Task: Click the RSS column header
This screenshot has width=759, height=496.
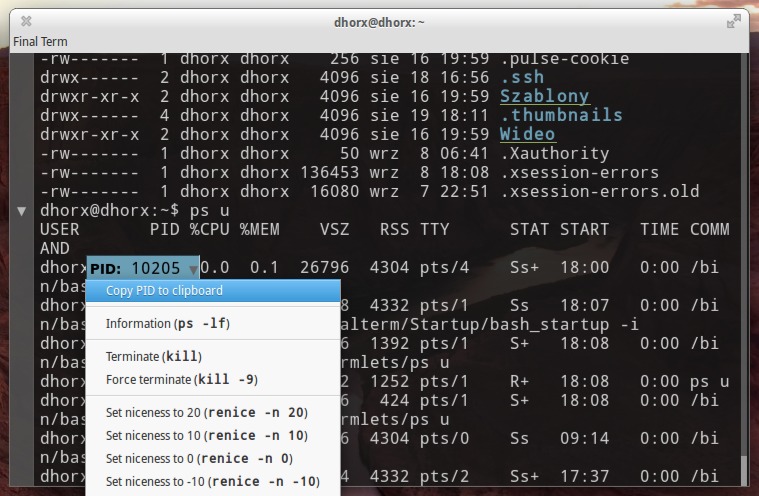Action: tap(395, 229)
